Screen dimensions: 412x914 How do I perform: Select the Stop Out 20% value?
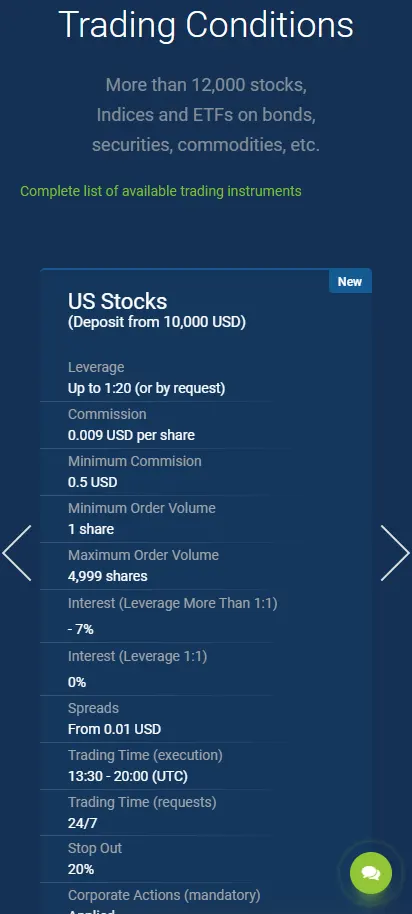(x=81, y=869)
